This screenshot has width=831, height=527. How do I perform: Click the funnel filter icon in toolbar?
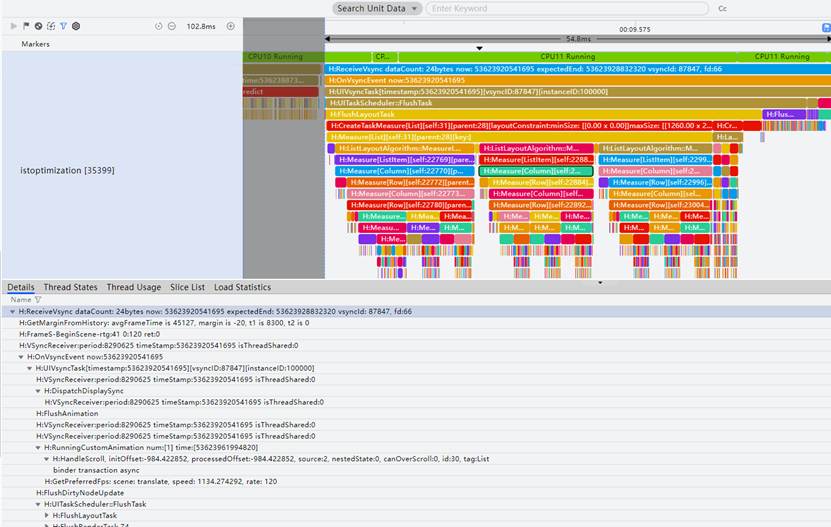[x=63, y=26]
